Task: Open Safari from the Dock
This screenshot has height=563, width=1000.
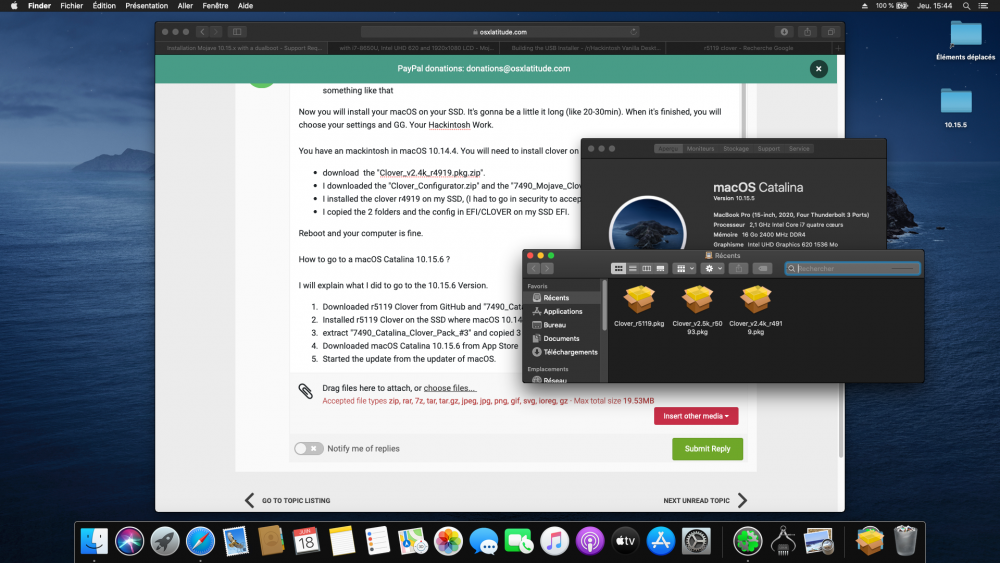Action: pos(200,541)
